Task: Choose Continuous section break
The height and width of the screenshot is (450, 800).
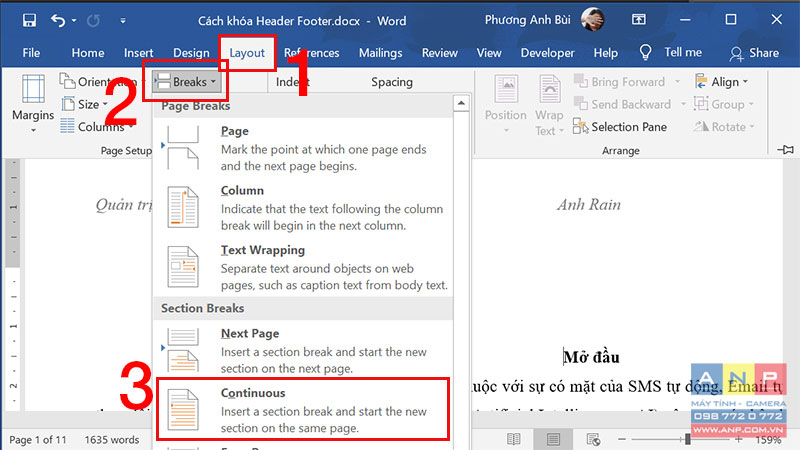Action: (303, 409)
